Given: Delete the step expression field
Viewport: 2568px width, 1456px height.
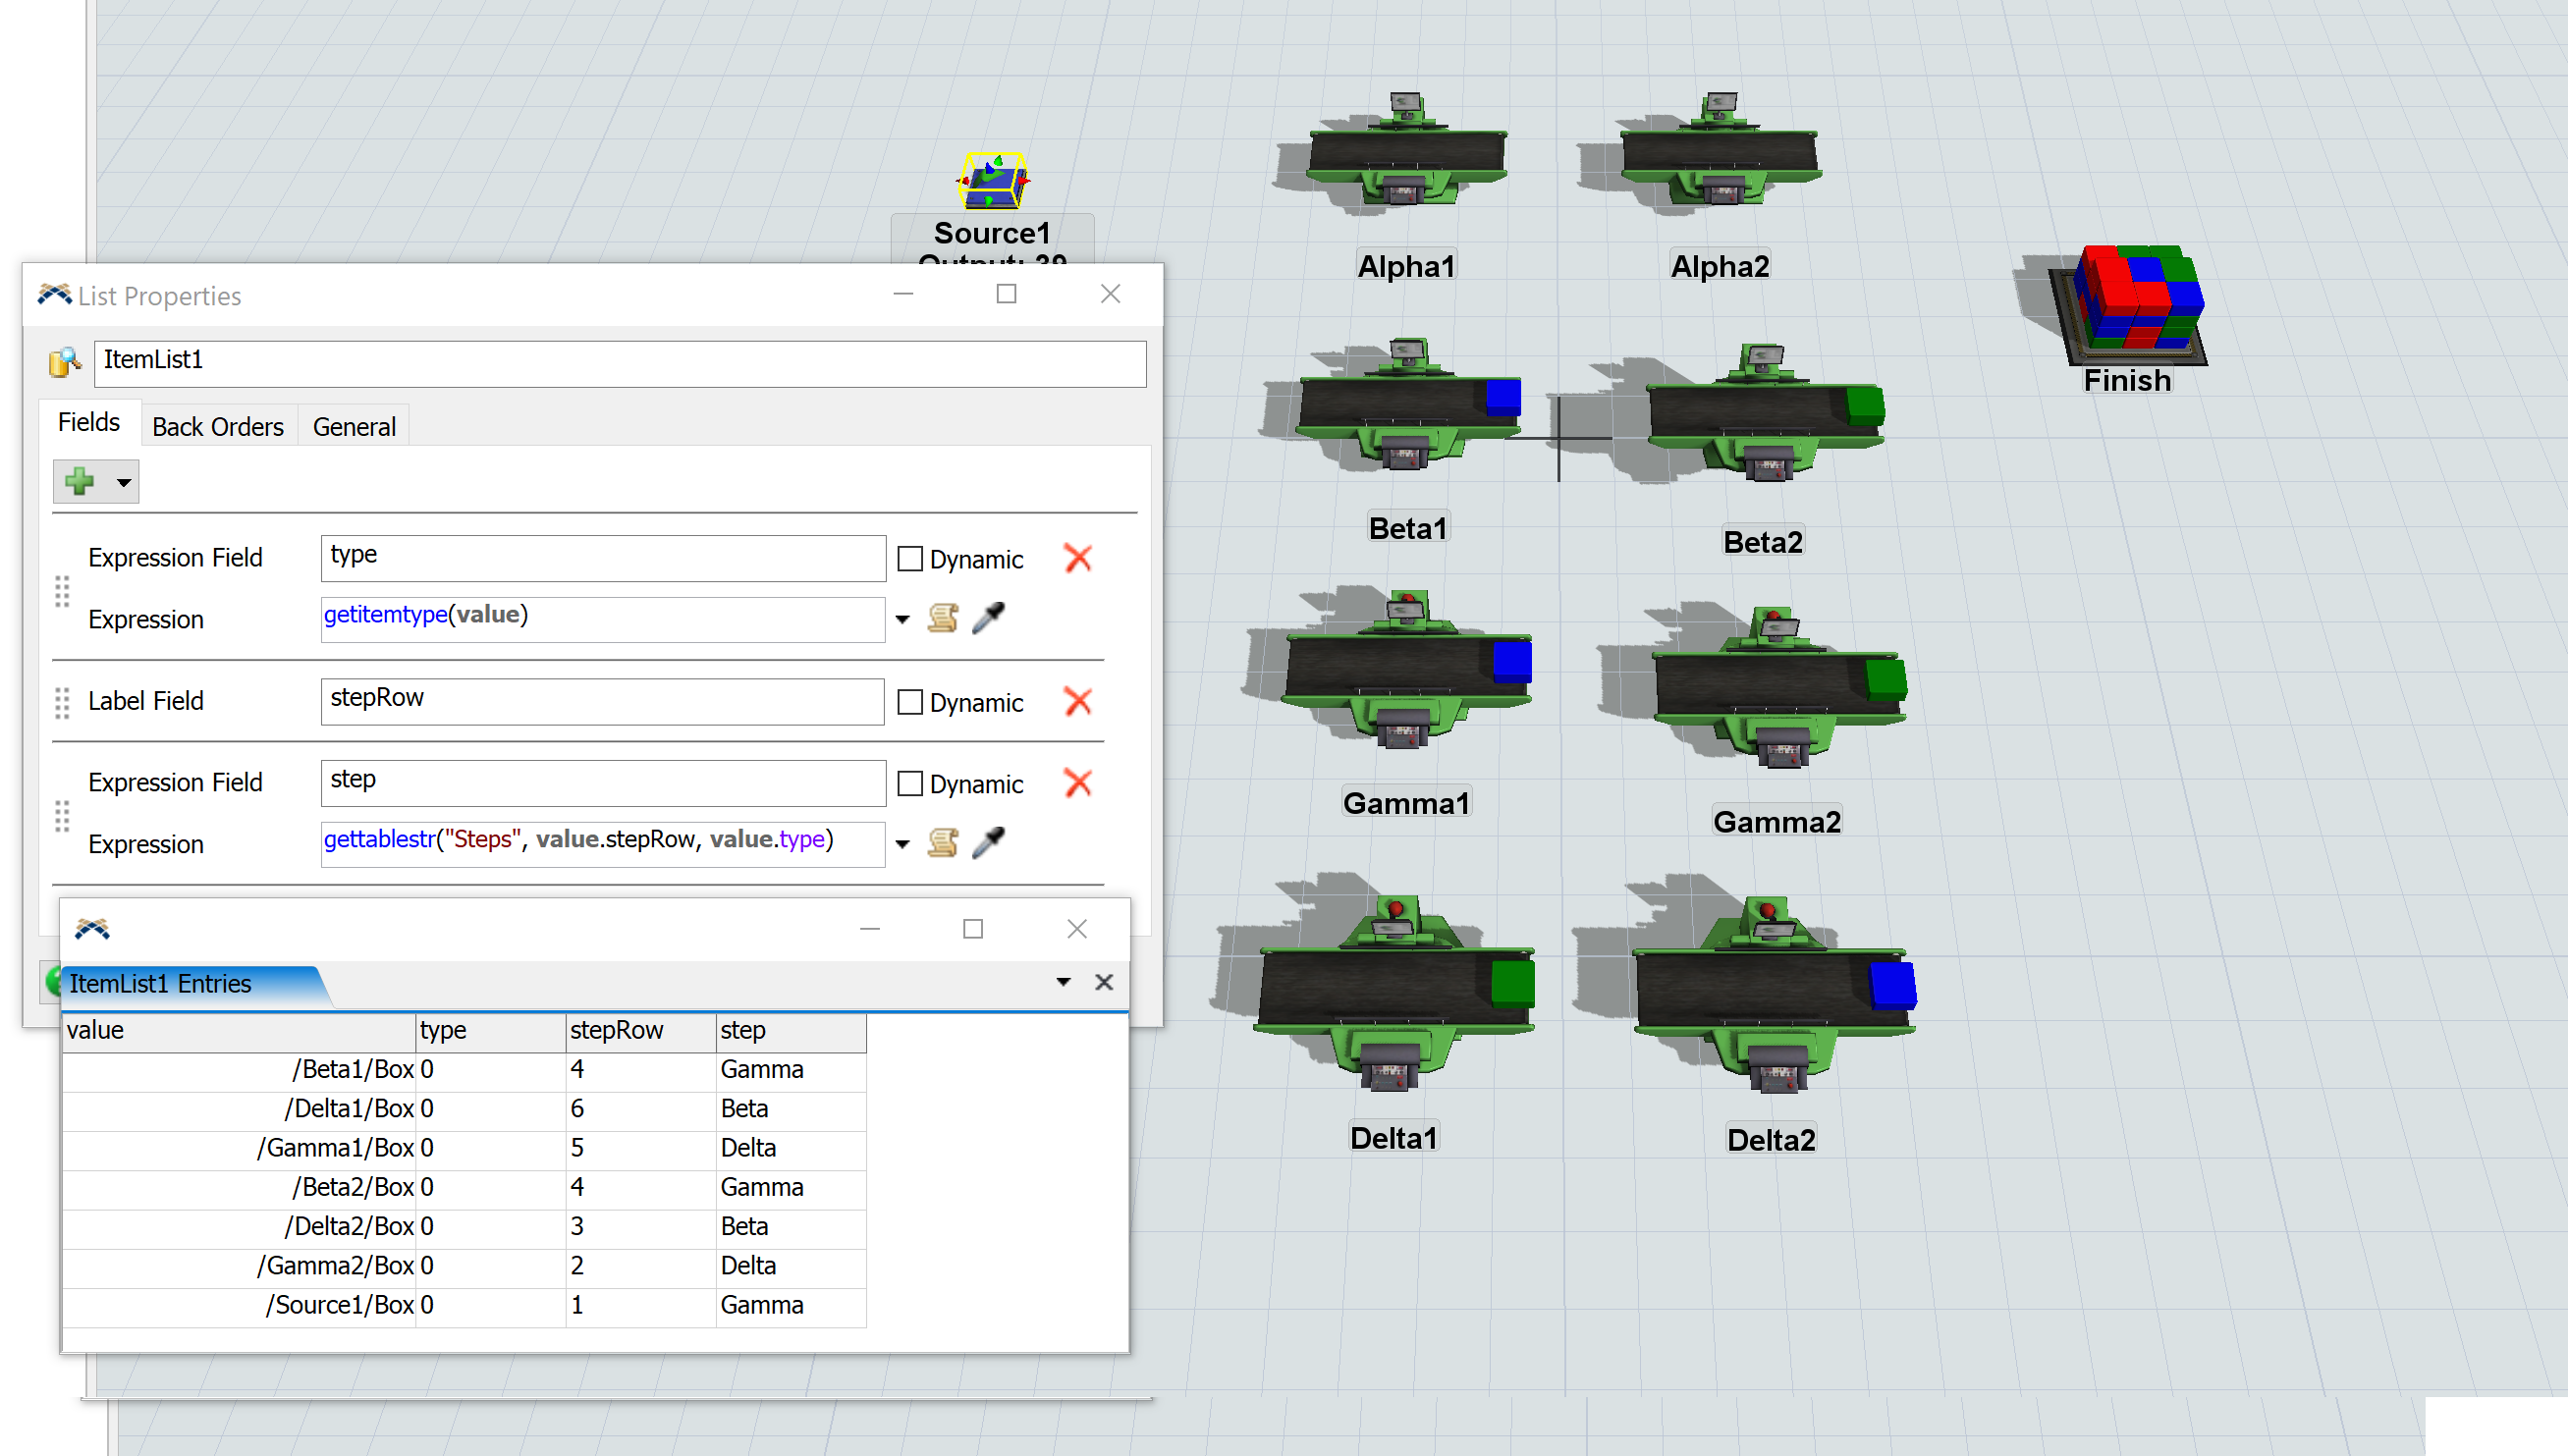Looking at the screenshot, I should 1077,783.
